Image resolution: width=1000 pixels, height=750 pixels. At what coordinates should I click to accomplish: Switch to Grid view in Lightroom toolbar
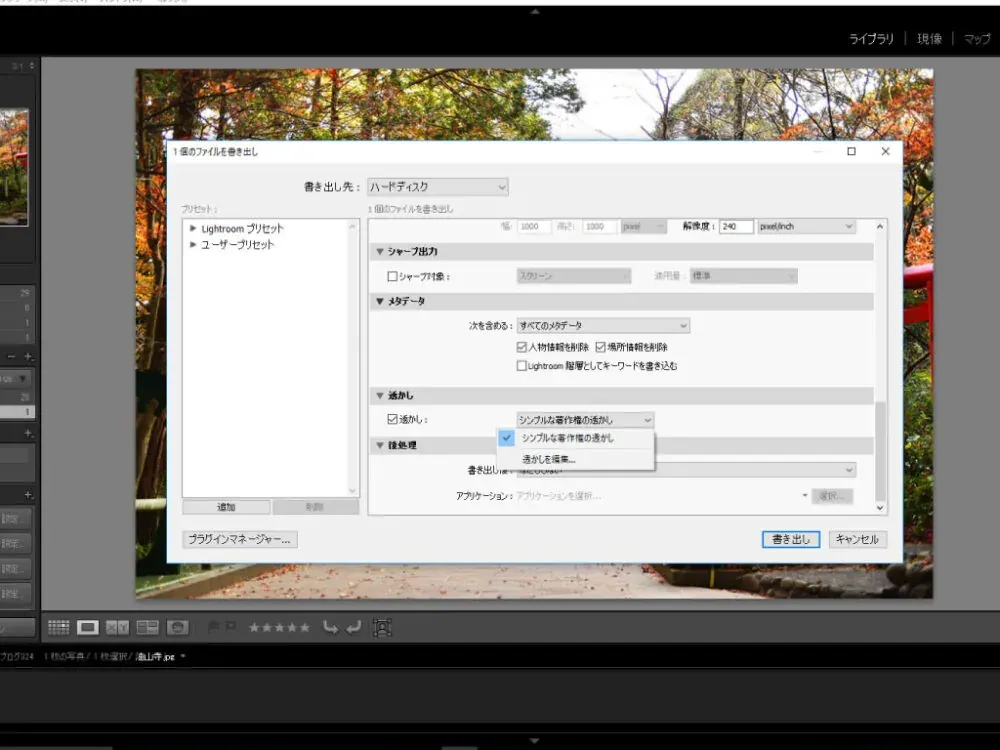pos(59,628)
